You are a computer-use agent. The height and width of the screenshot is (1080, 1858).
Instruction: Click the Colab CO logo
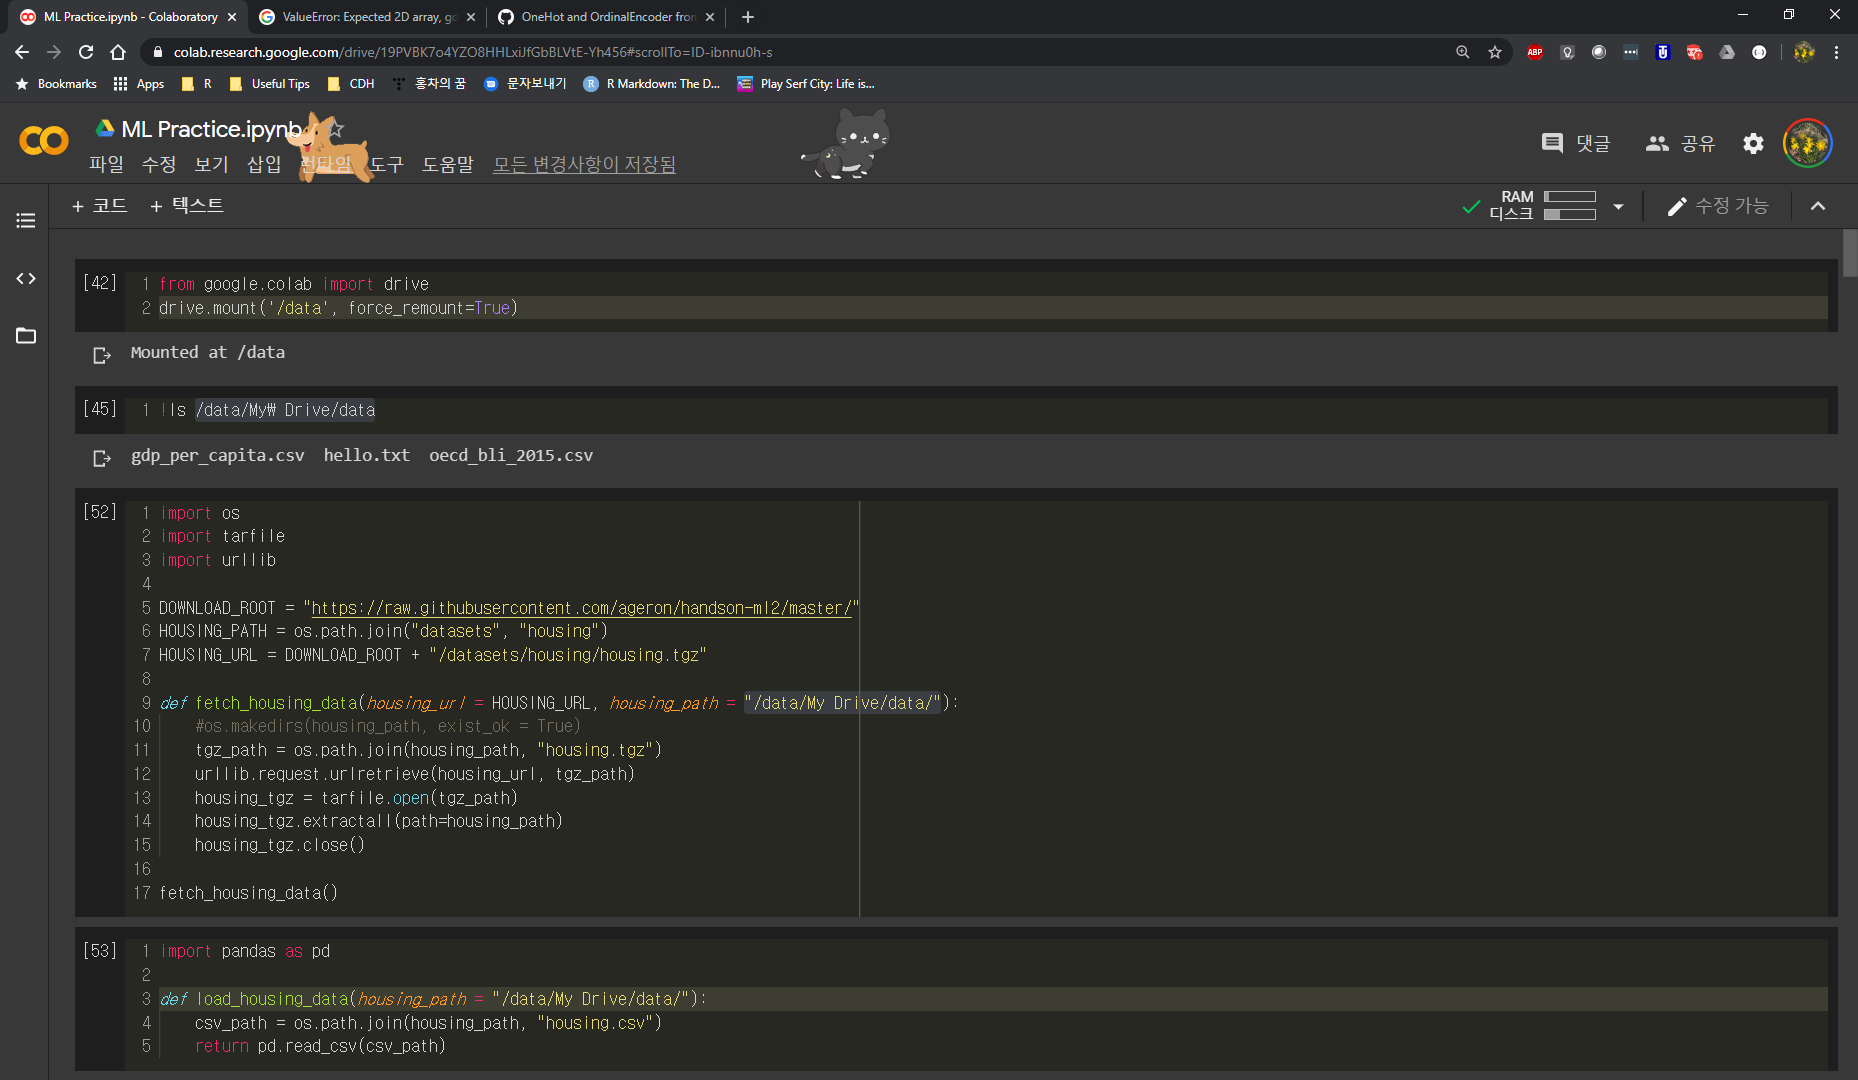pyautogui.click(x=44, y=141)
